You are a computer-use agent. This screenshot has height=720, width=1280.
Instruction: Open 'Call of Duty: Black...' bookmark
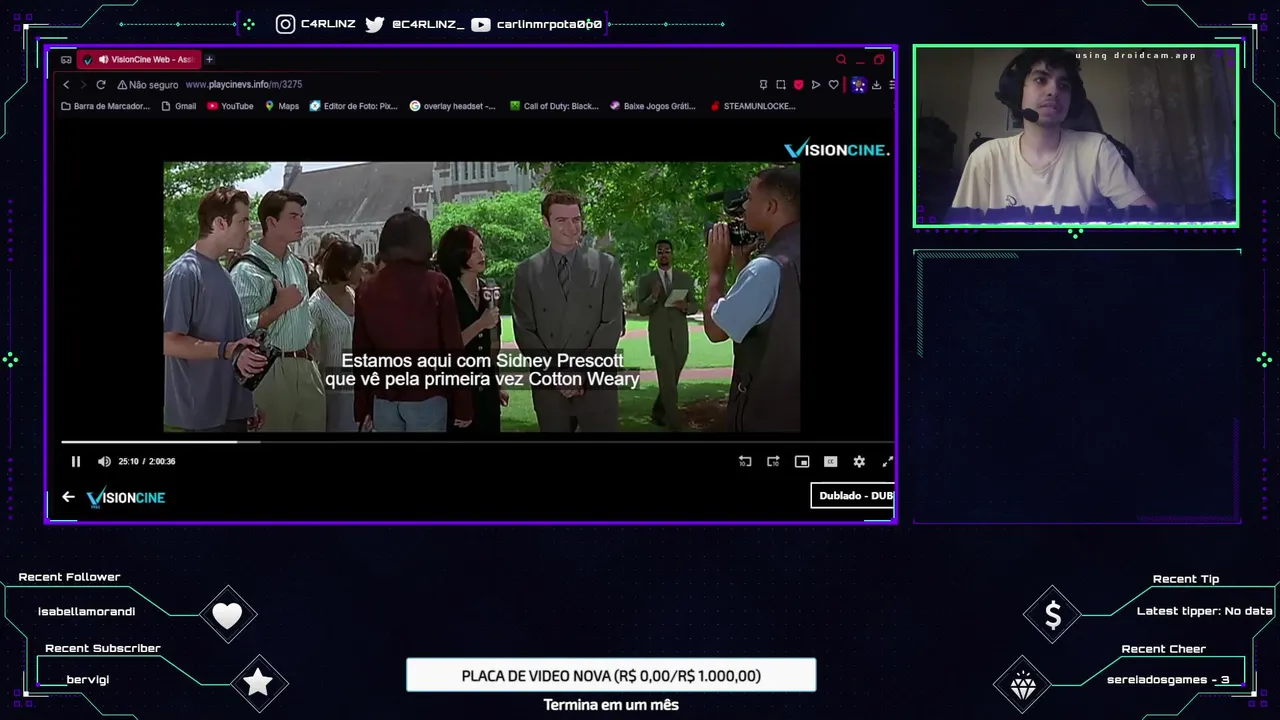pyautogui.click(x=554, y=106)
